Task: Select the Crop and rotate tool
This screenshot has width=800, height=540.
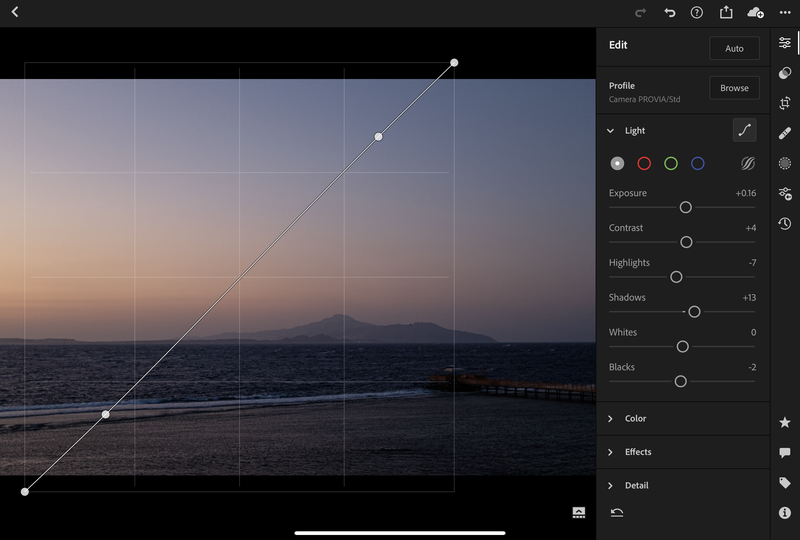Action: pyautogui.click(x=785, y=103)
